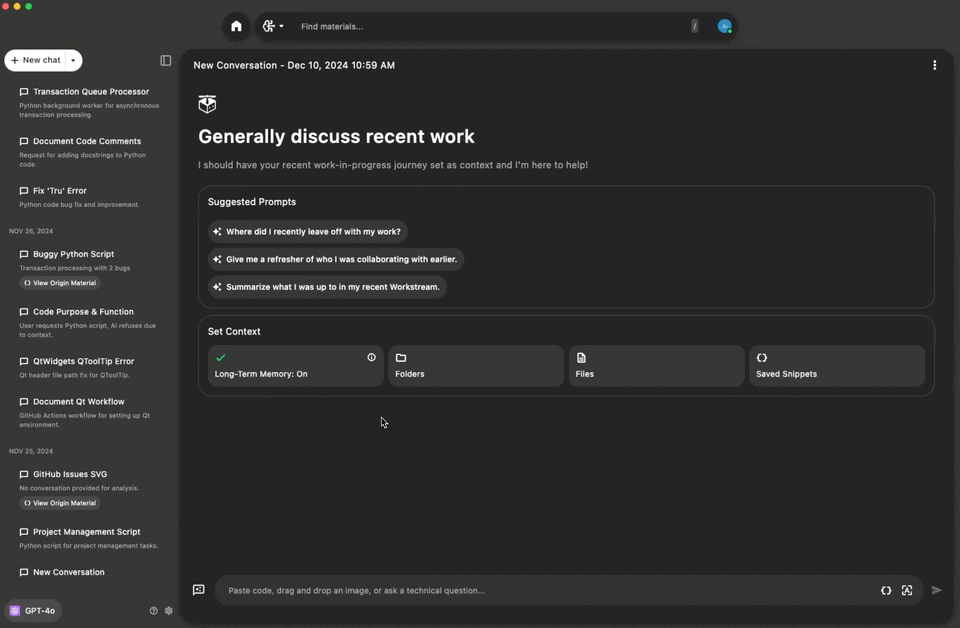The image size is (960, 628).
Task: Click heading 'Generally discuss recent work'
Action: [x=336, y=136]
